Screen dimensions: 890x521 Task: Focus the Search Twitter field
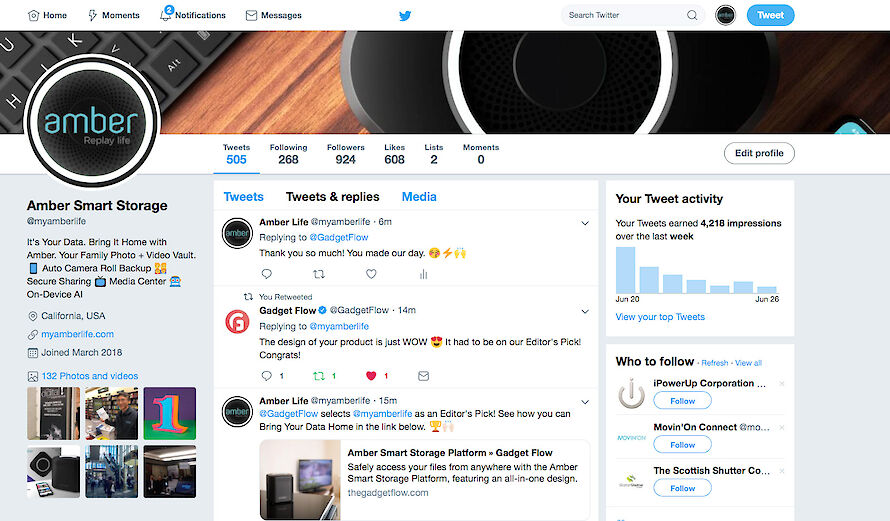632,15
